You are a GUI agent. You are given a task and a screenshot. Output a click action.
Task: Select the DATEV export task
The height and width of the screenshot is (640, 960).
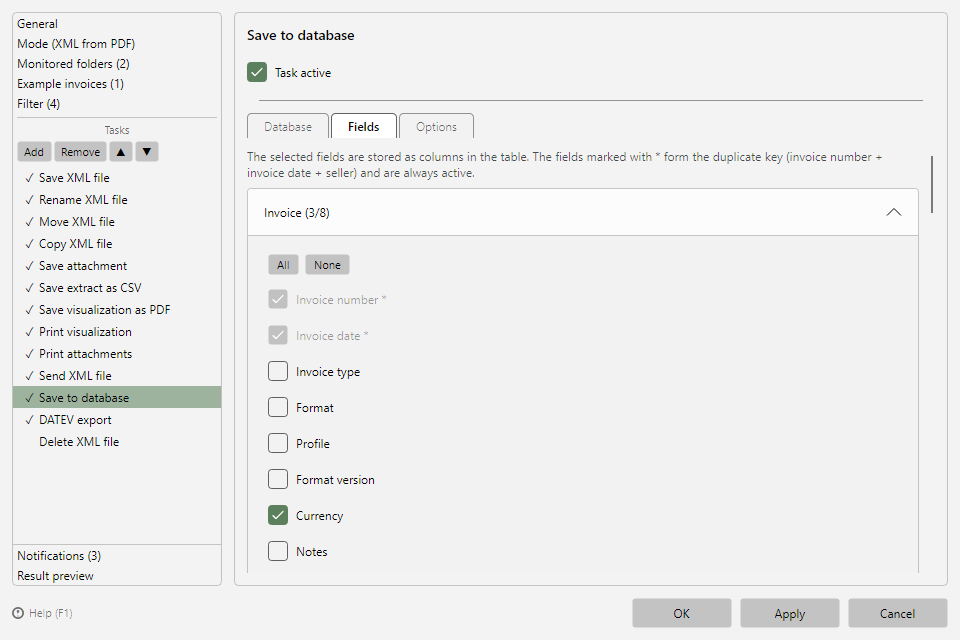116,420
